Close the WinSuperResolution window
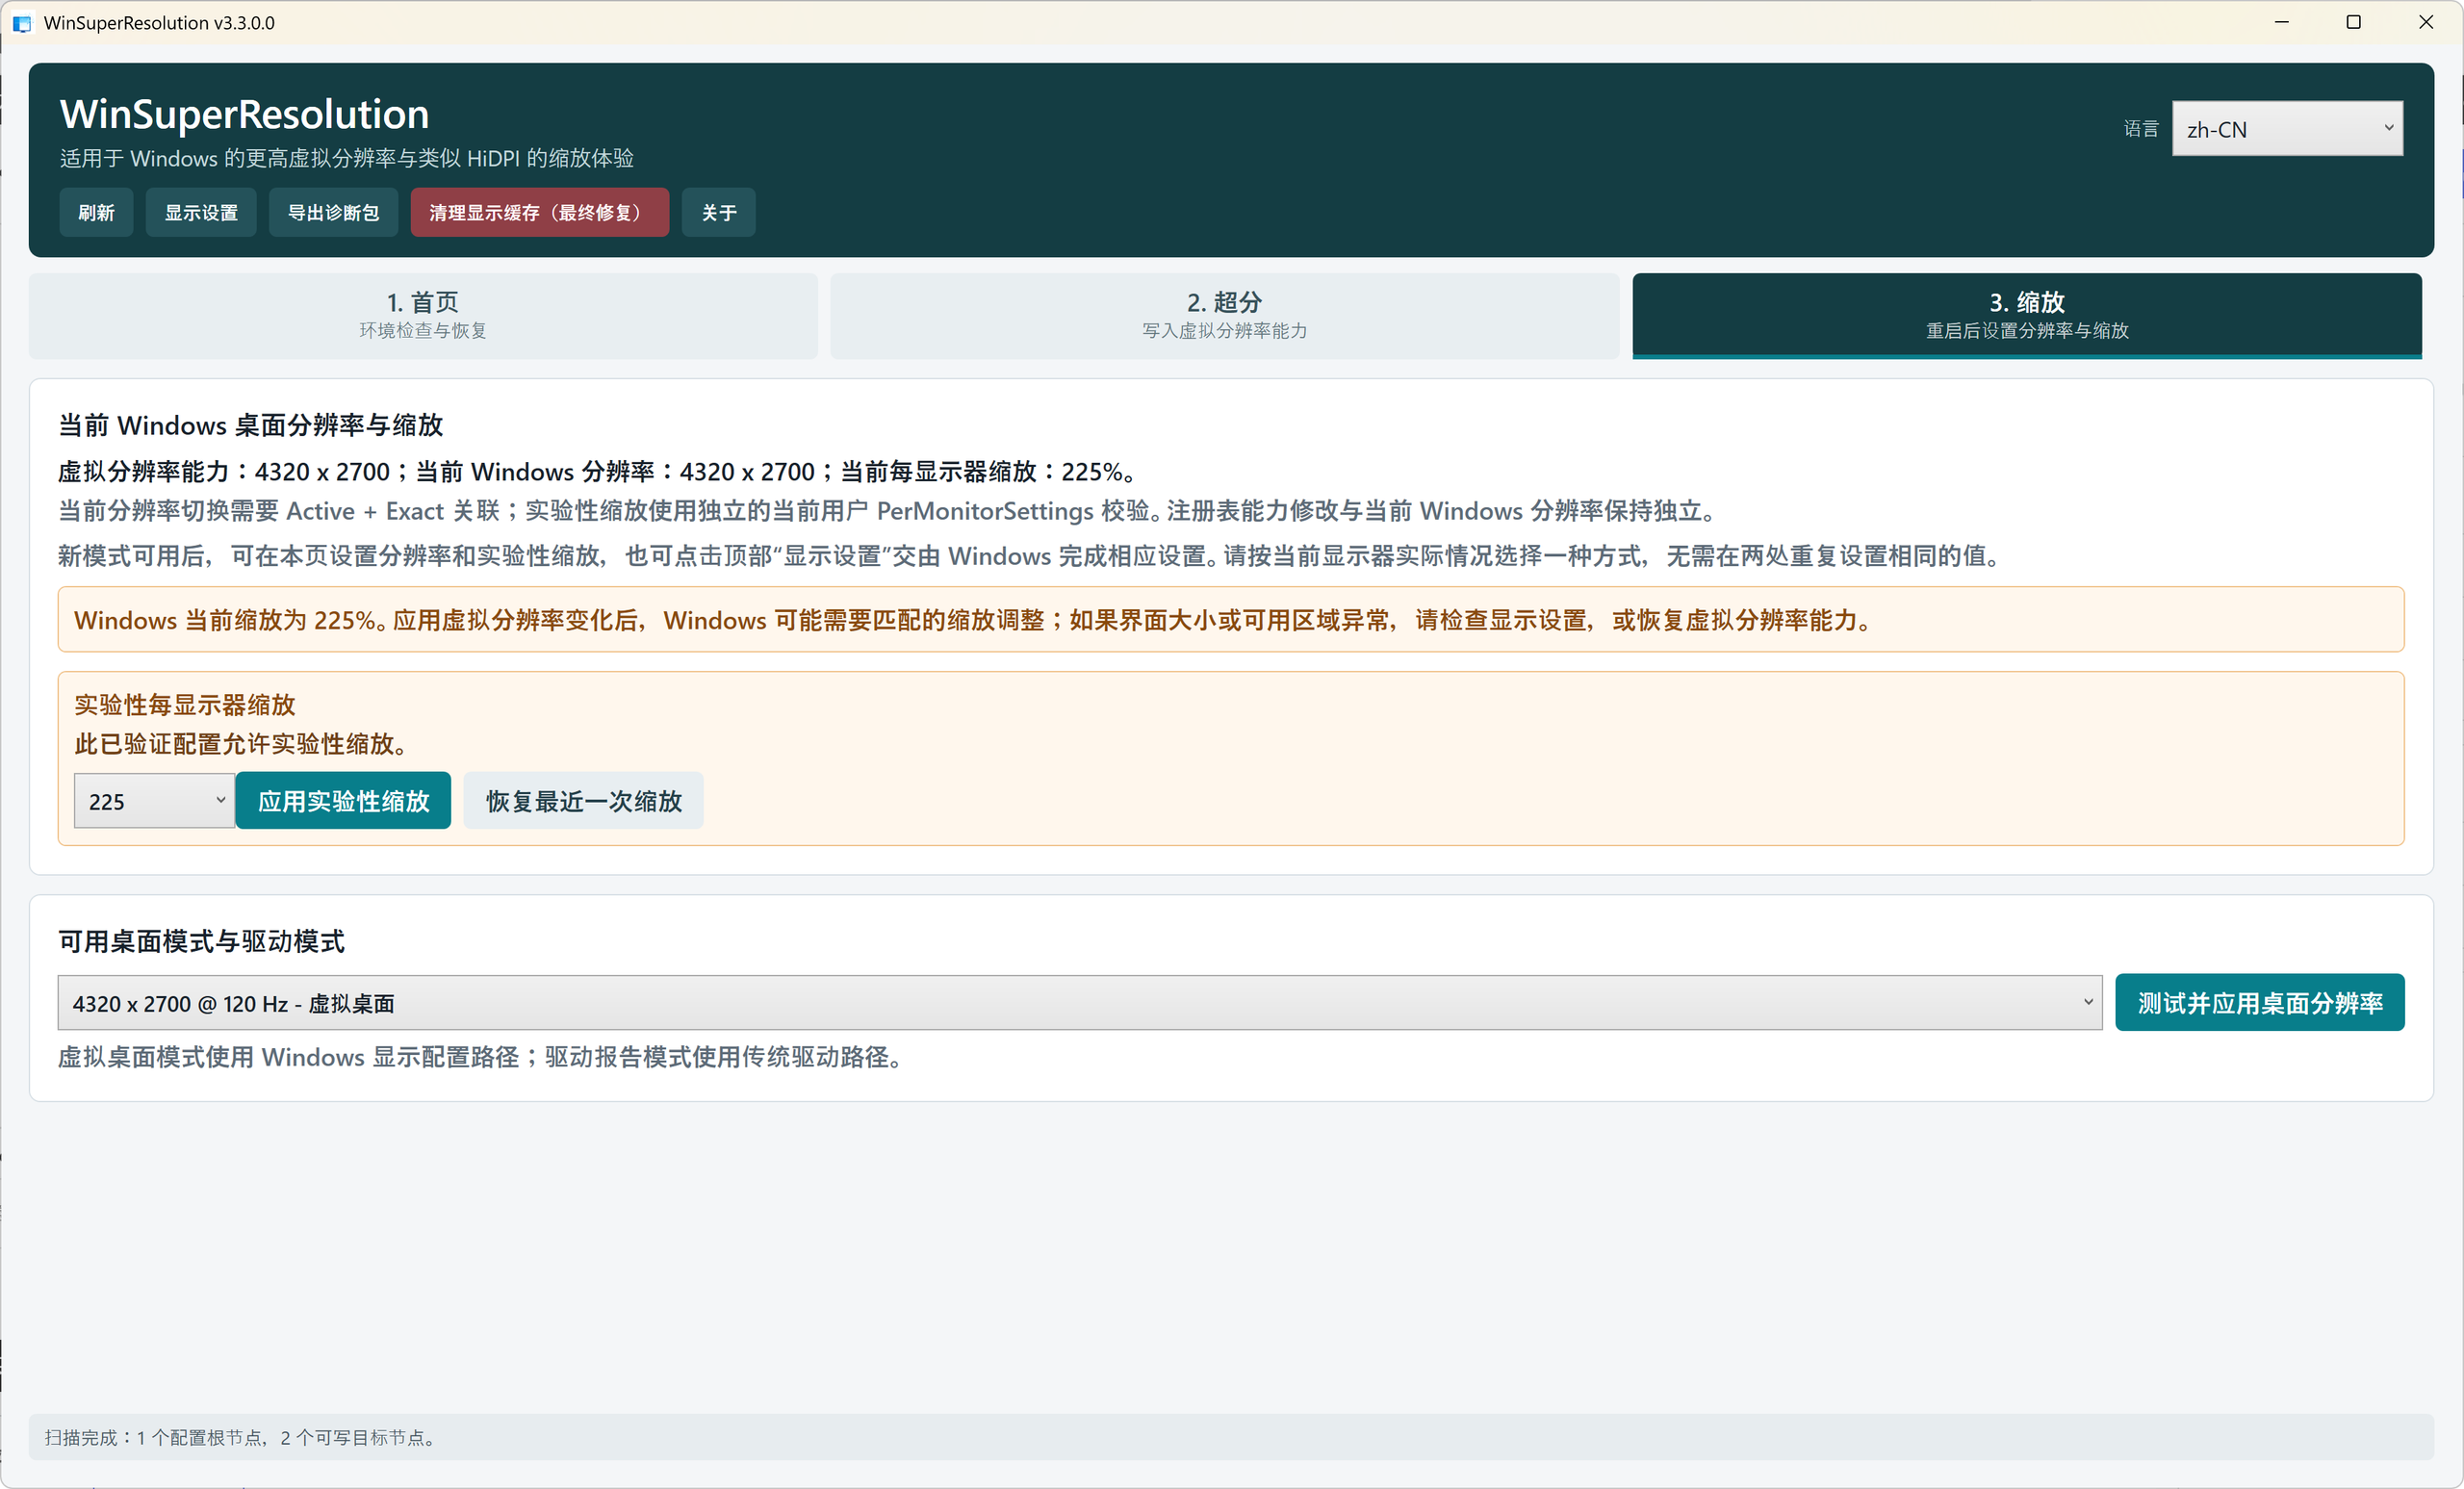The height and width of the screenshot is (1489, 2464). (x=2426, y=22)
